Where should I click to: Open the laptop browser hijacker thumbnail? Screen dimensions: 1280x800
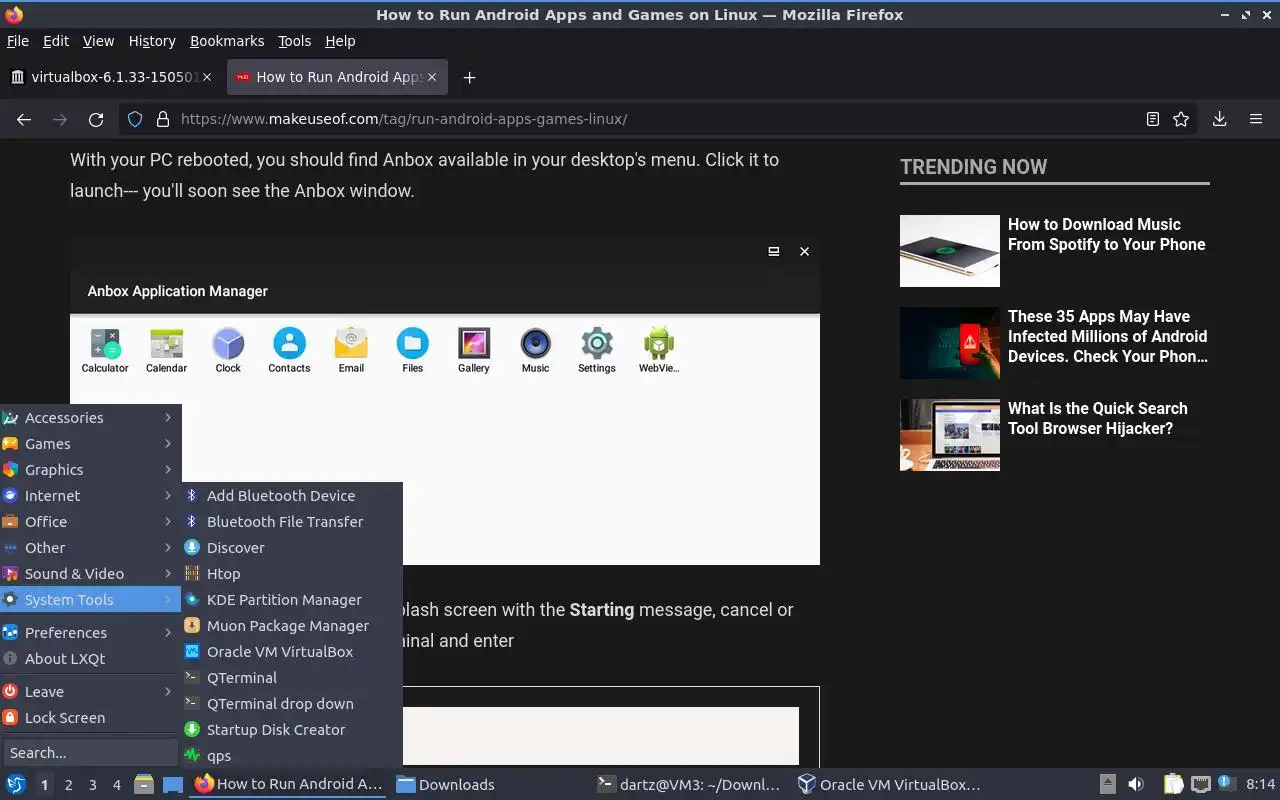coord(950,435)
